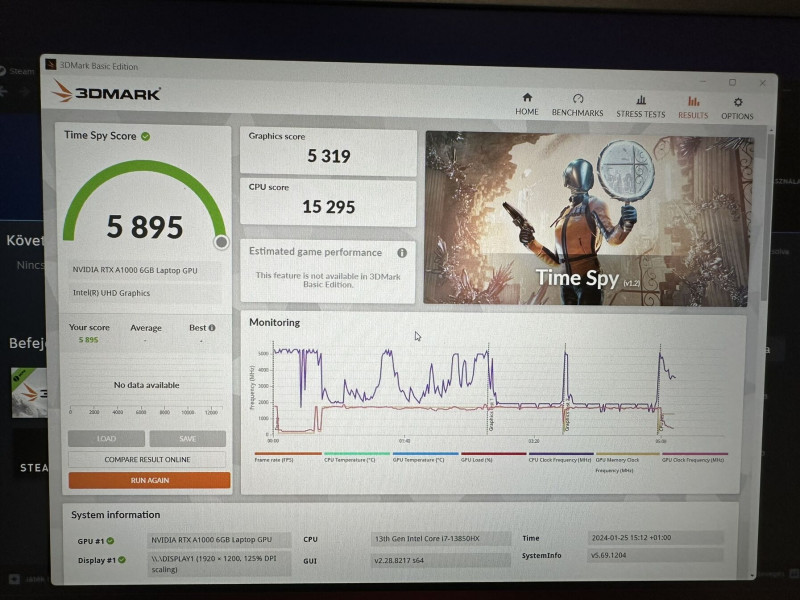The width and height of the screenshot is (800, 600).
Task: Select the HOME menu label
Action: [x=527, y=111]
